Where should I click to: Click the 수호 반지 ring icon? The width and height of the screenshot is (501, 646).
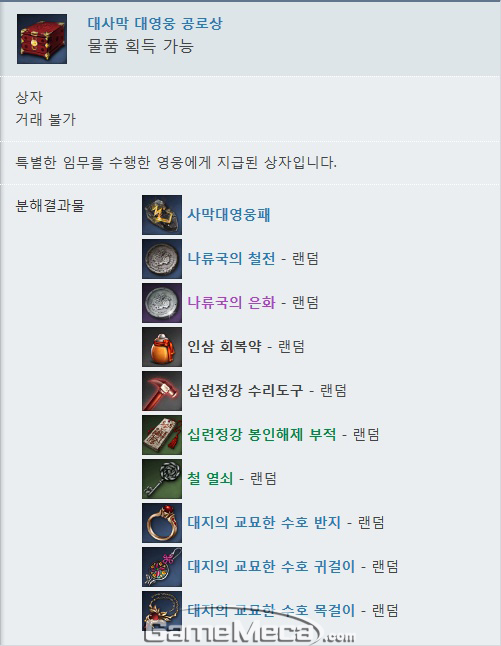click(x=162, y=523)
